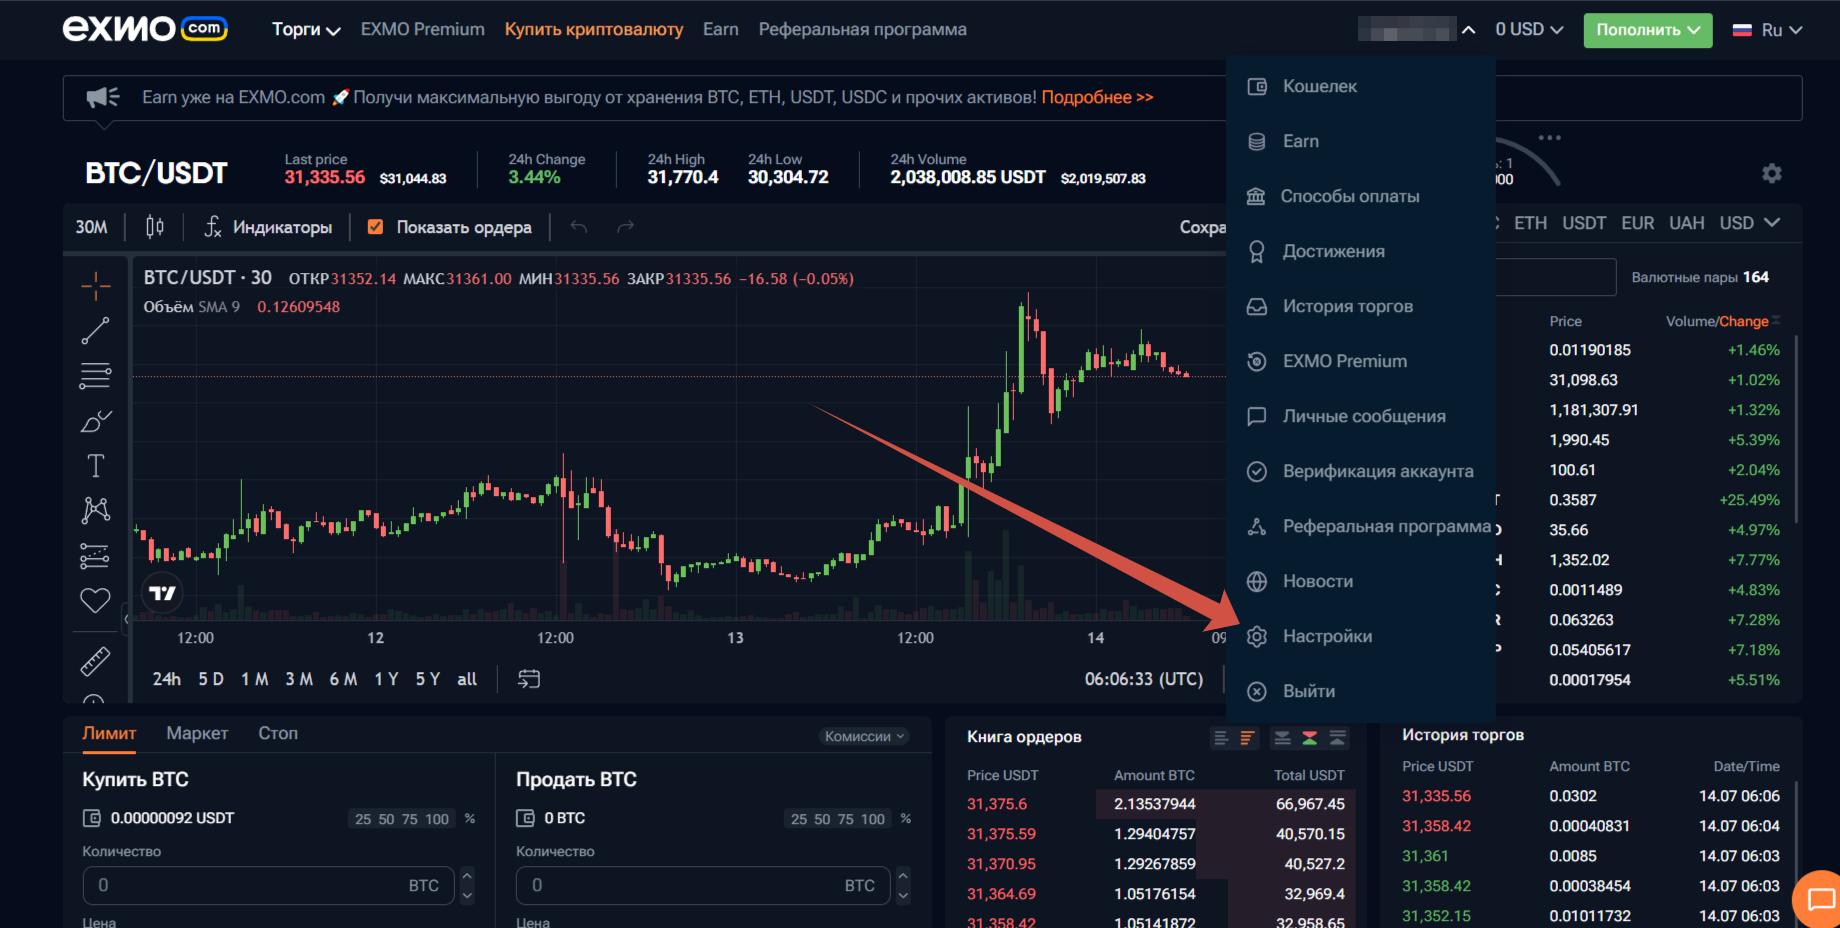Screen dimensions: 1840x928
Task: Click the TradingView logo on the chart
Action: point(163,593)
